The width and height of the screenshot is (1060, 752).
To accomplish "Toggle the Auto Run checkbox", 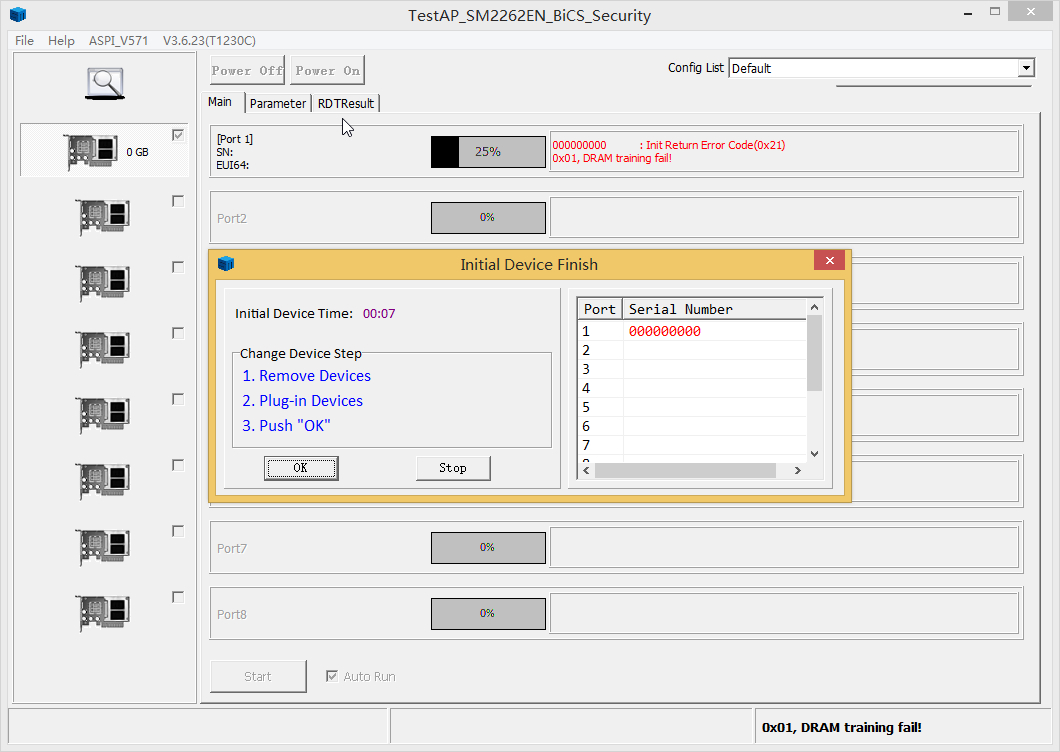I will click(332, 676).
